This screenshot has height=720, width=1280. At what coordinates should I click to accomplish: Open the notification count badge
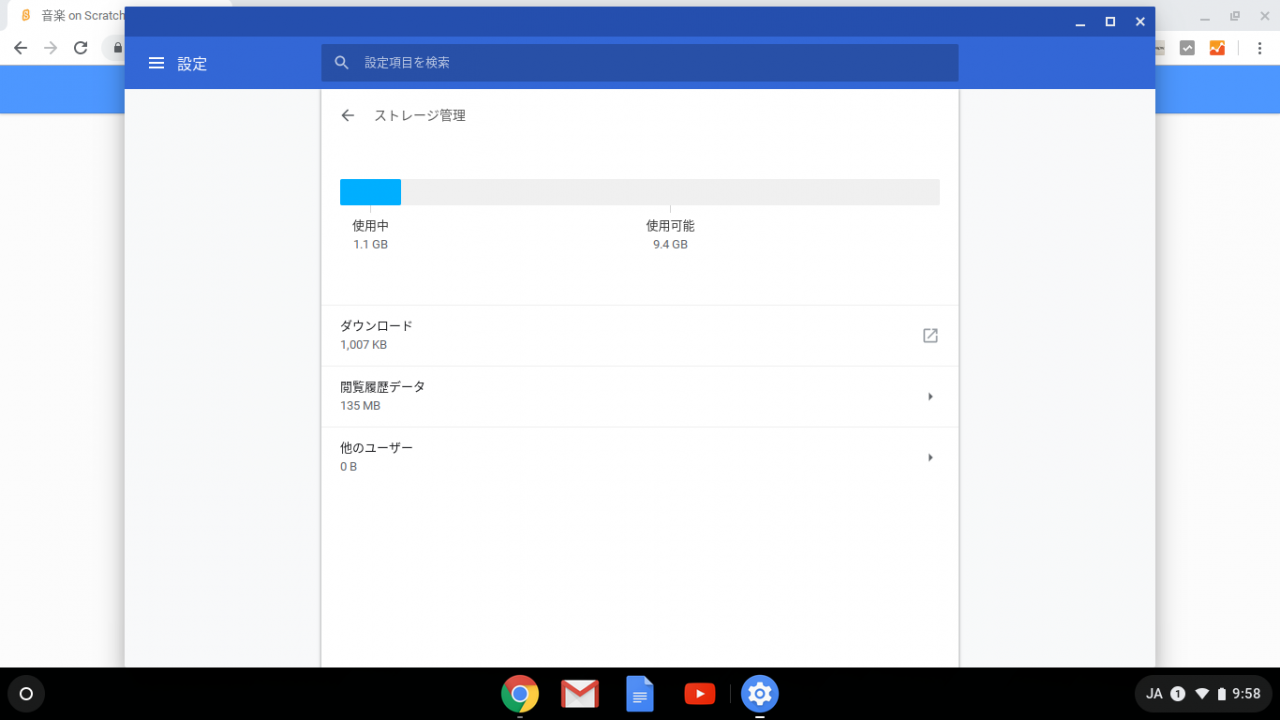pyautogui.click(x=1178, y=694)
